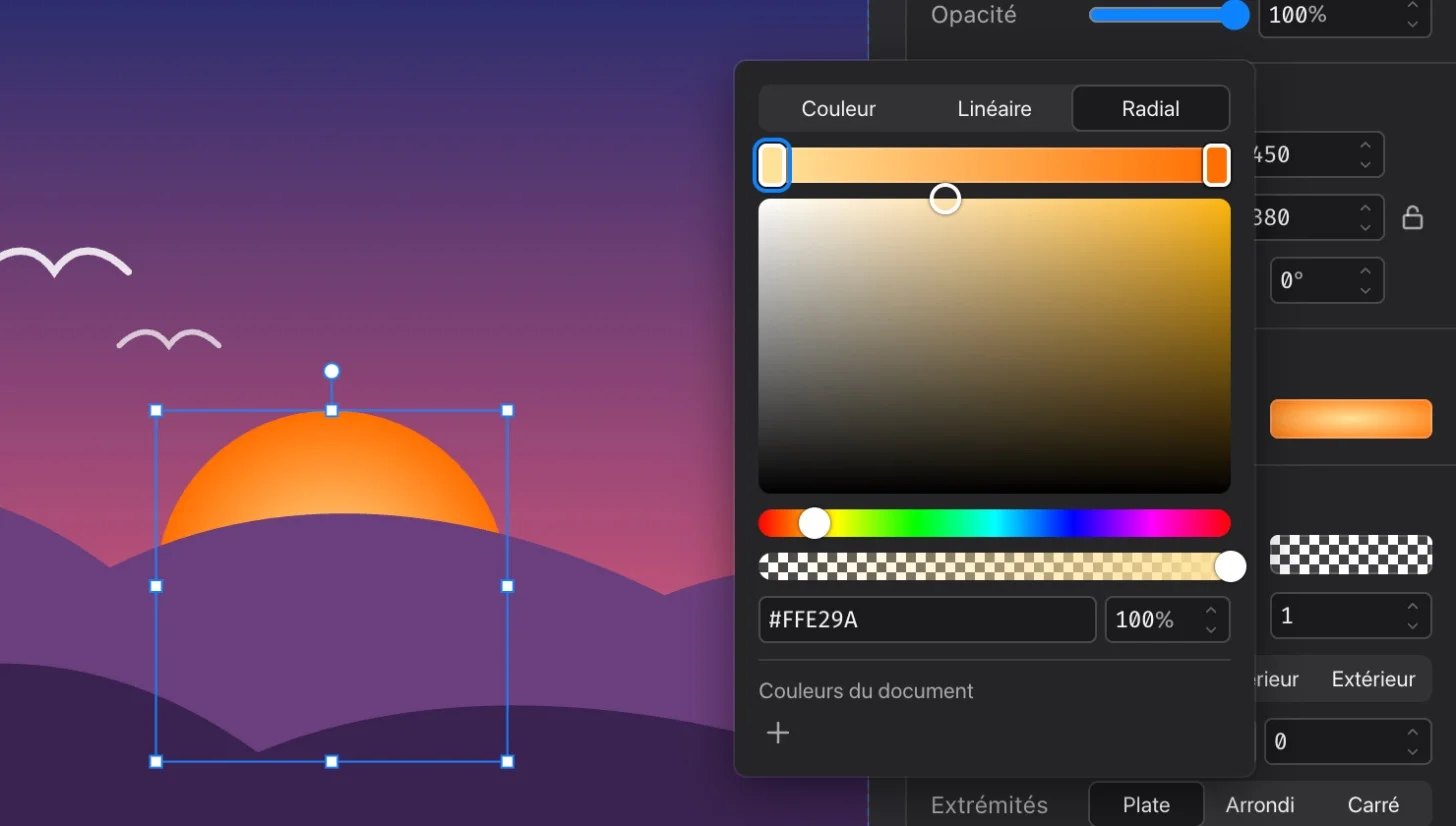
Task: Click the rotation handle above the sun
Action: click(332, 371)
